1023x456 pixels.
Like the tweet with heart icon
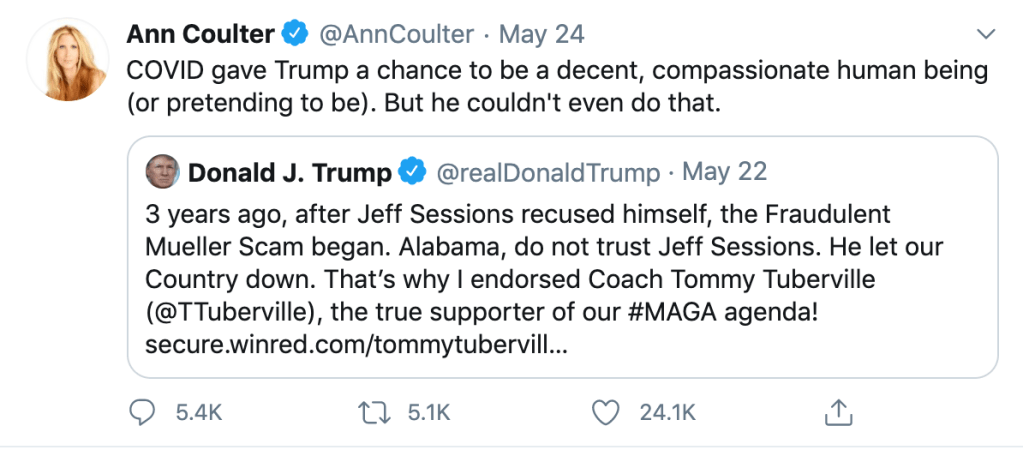point(602,411)
